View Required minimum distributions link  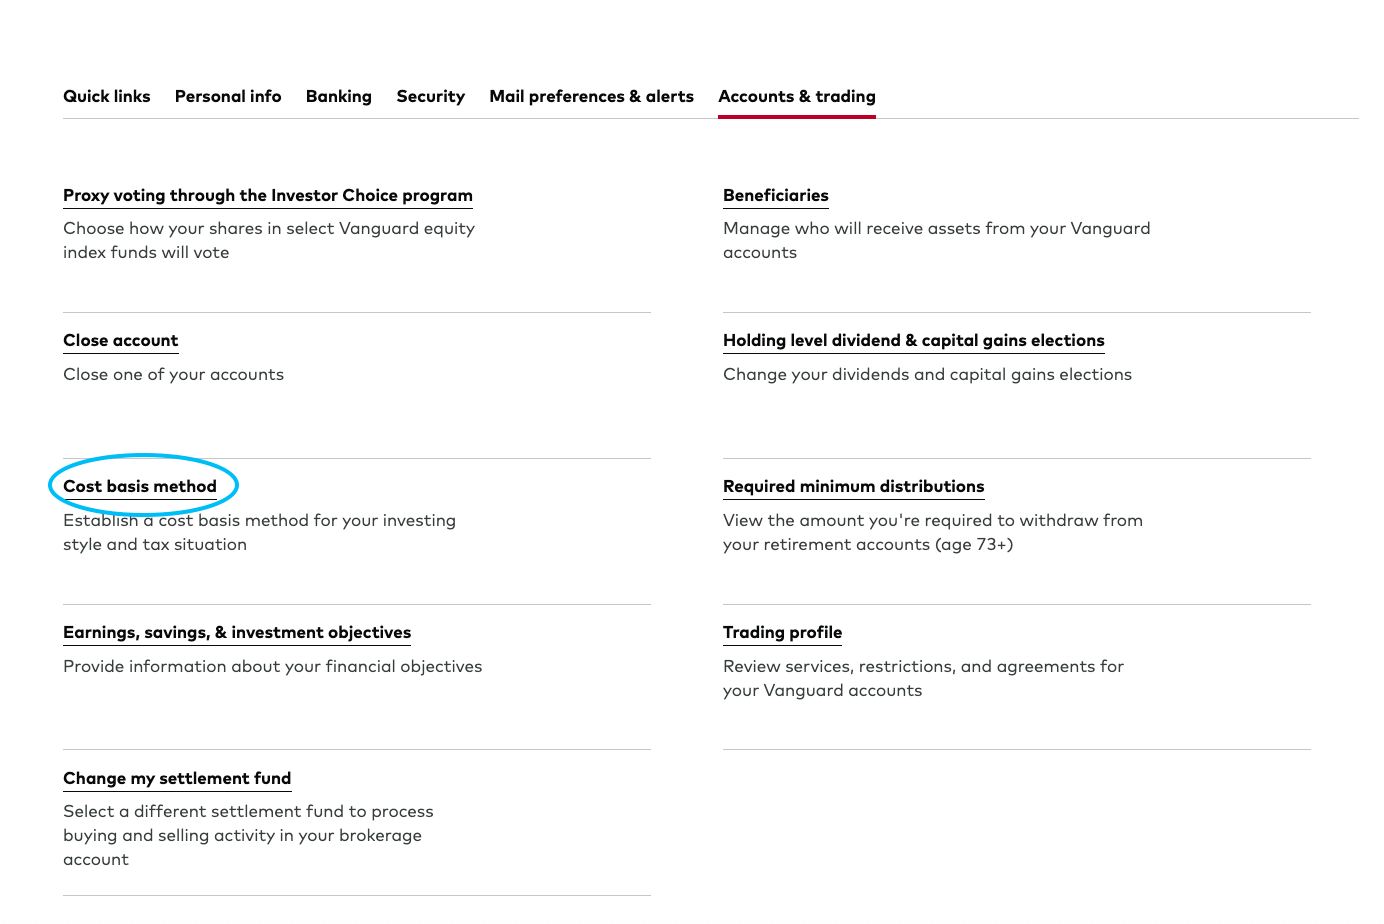[x=853, y=486]
